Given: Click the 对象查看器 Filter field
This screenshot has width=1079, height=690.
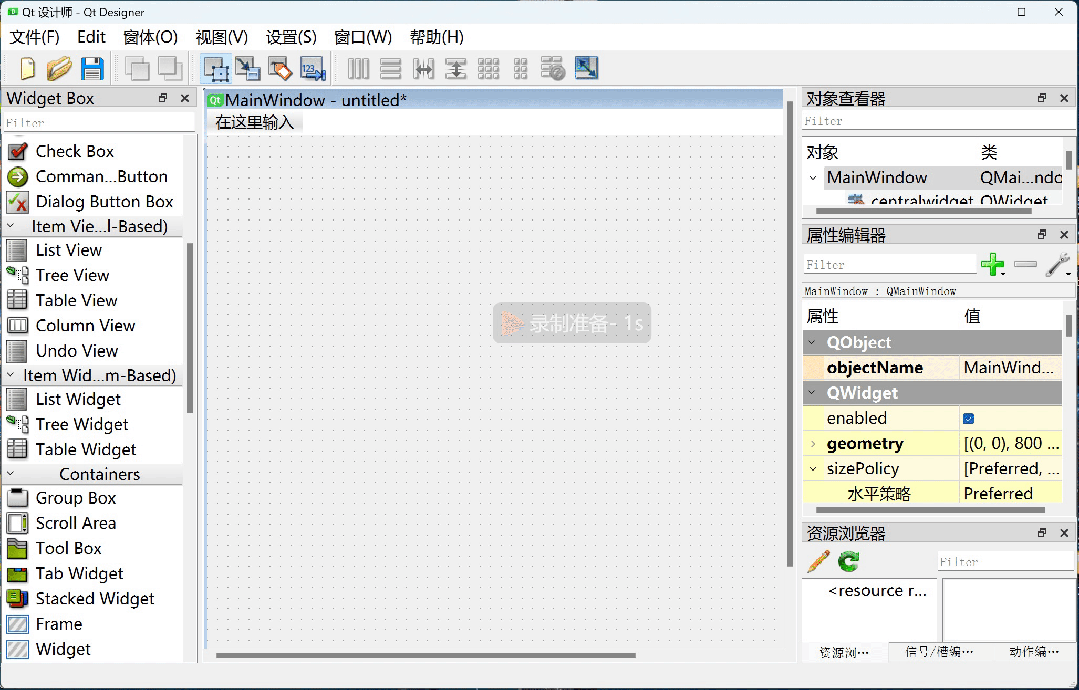Looking at the screenshot, I should pos(938,121).
